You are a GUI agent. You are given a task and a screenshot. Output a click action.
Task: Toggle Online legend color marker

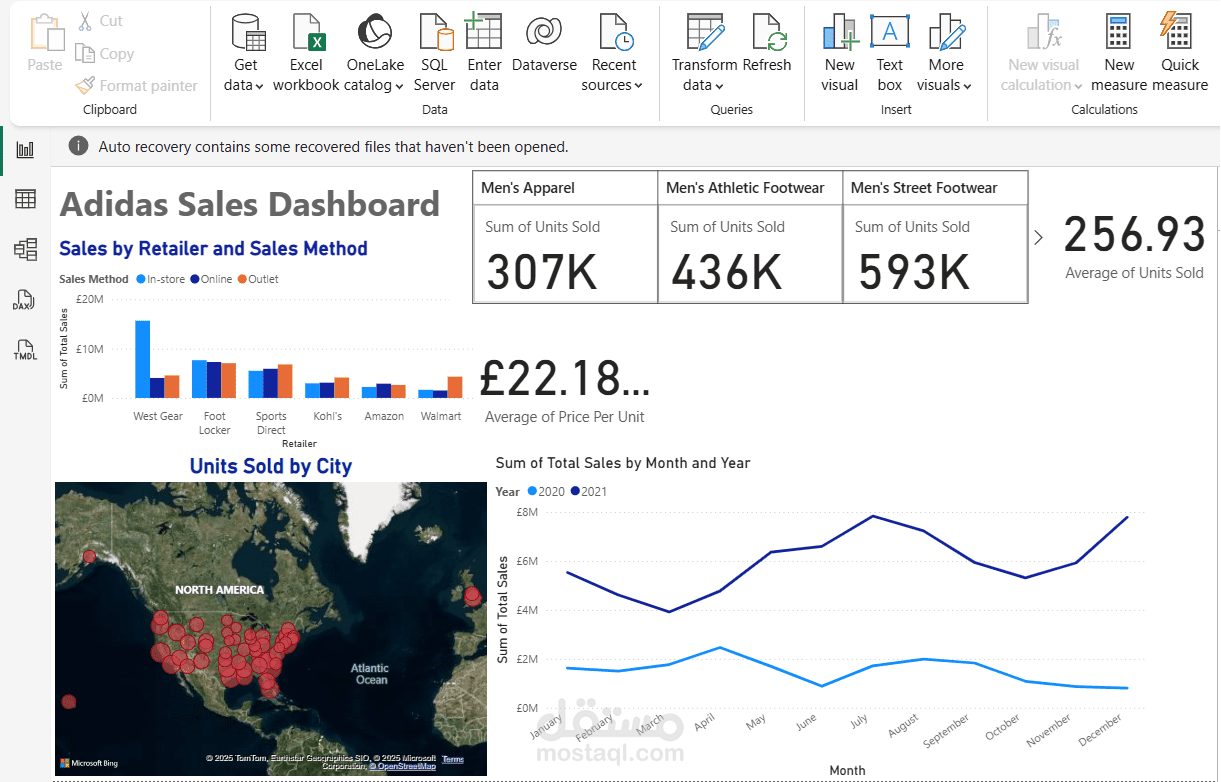pos(195,279)
